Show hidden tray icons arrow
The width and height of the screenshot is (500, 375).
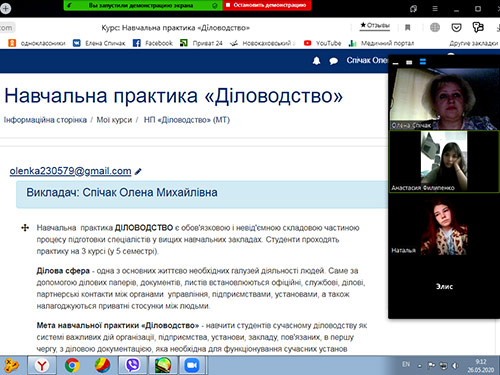click(420, 366)
